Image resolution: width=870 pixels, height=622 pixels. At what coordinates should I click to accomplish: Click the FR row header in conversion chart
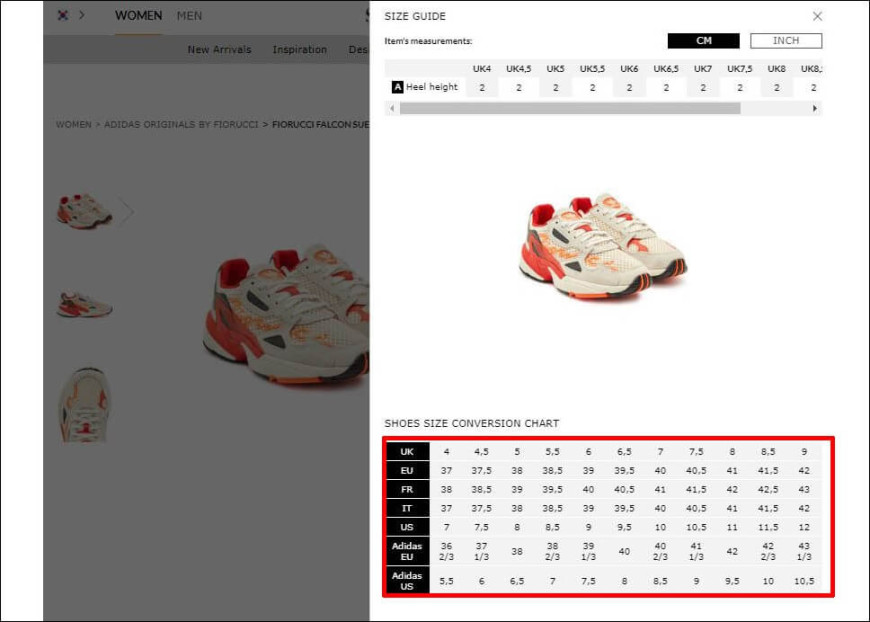click(x=407, y=489)
